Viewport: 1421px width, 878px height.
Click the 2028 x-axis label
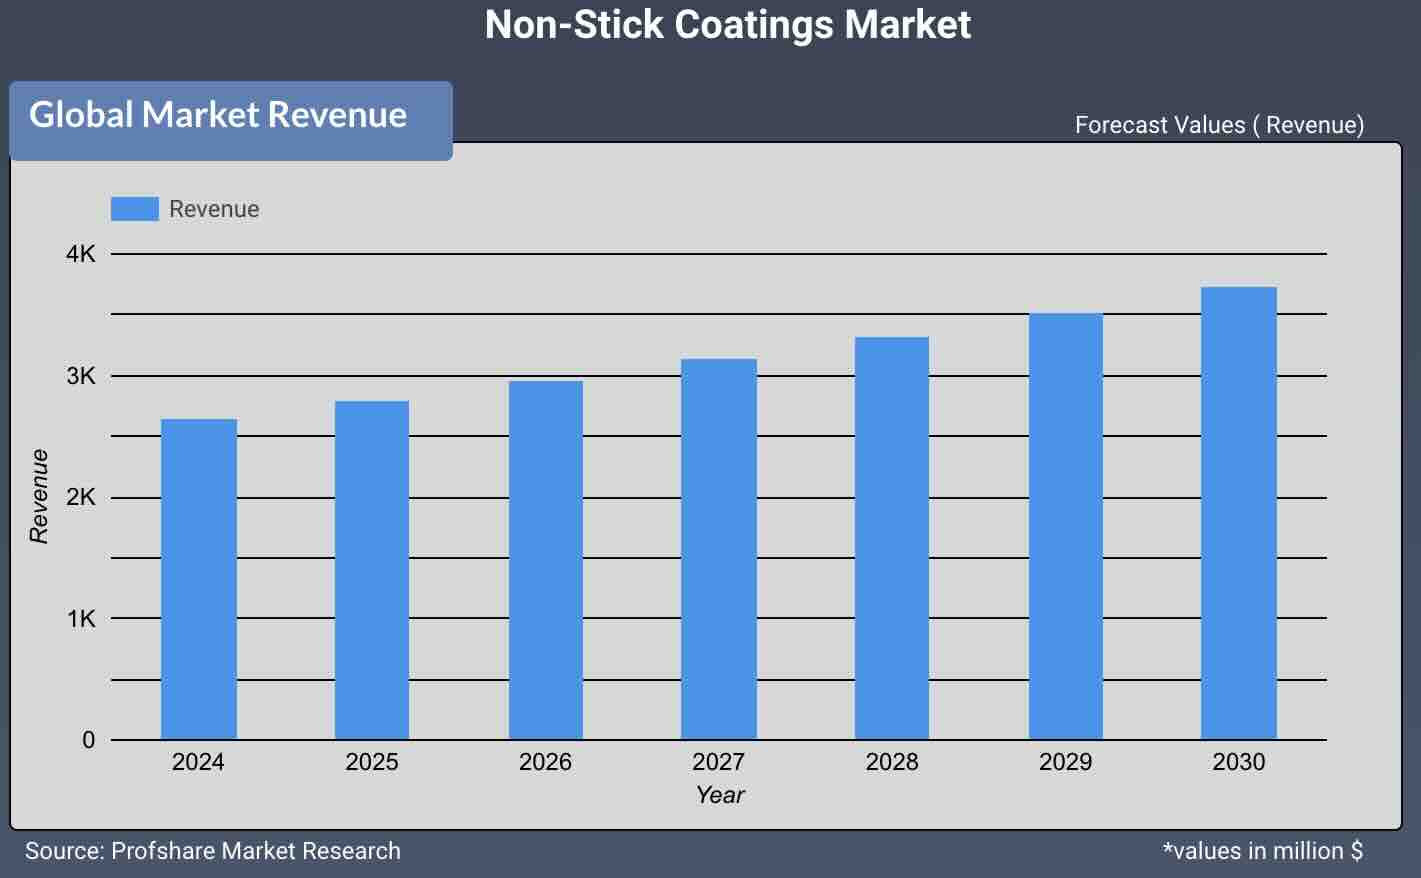click(x=892, y=762)
